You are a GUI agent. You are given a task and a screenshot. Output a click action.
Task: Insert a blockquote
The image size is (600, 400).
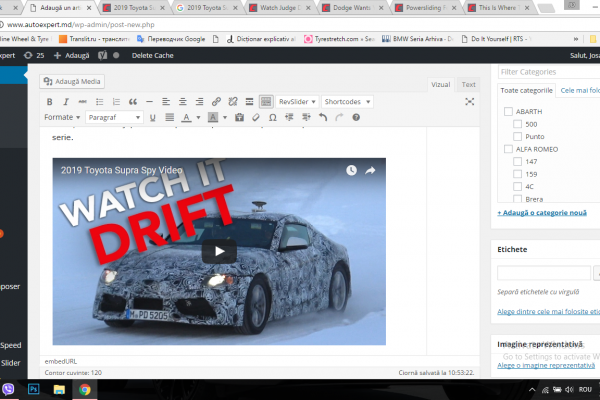pyautogui.click(x=133, y=102)
